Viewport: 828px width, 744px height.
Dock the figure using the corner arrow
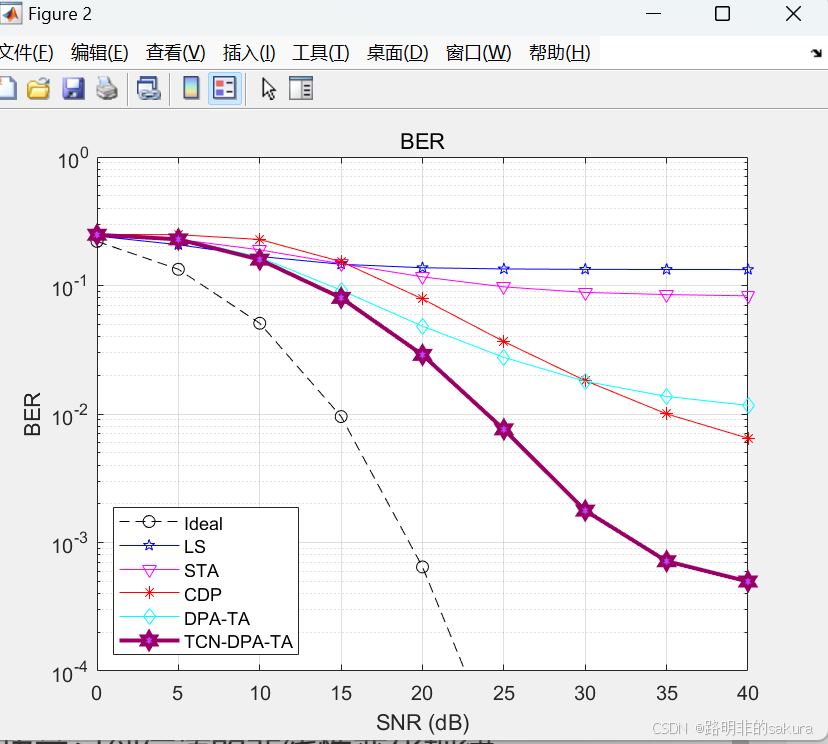pos(816,53)
